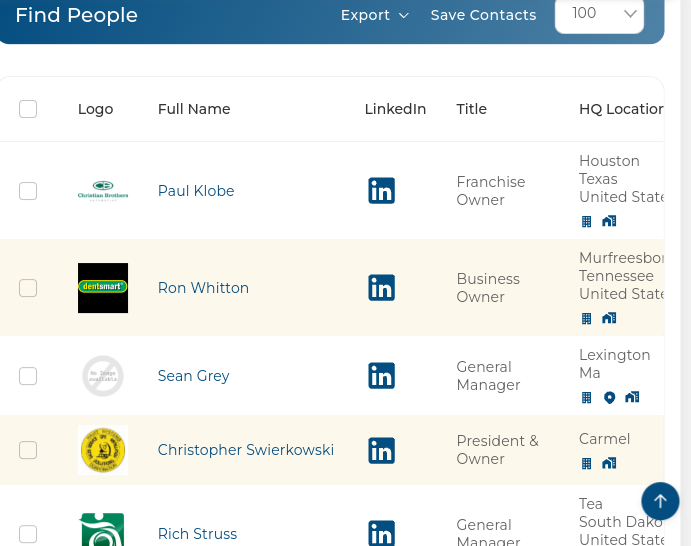Open Christopher Swierkowski's contact link
Screen dimensions: 691x546
(x=246, y=450)
